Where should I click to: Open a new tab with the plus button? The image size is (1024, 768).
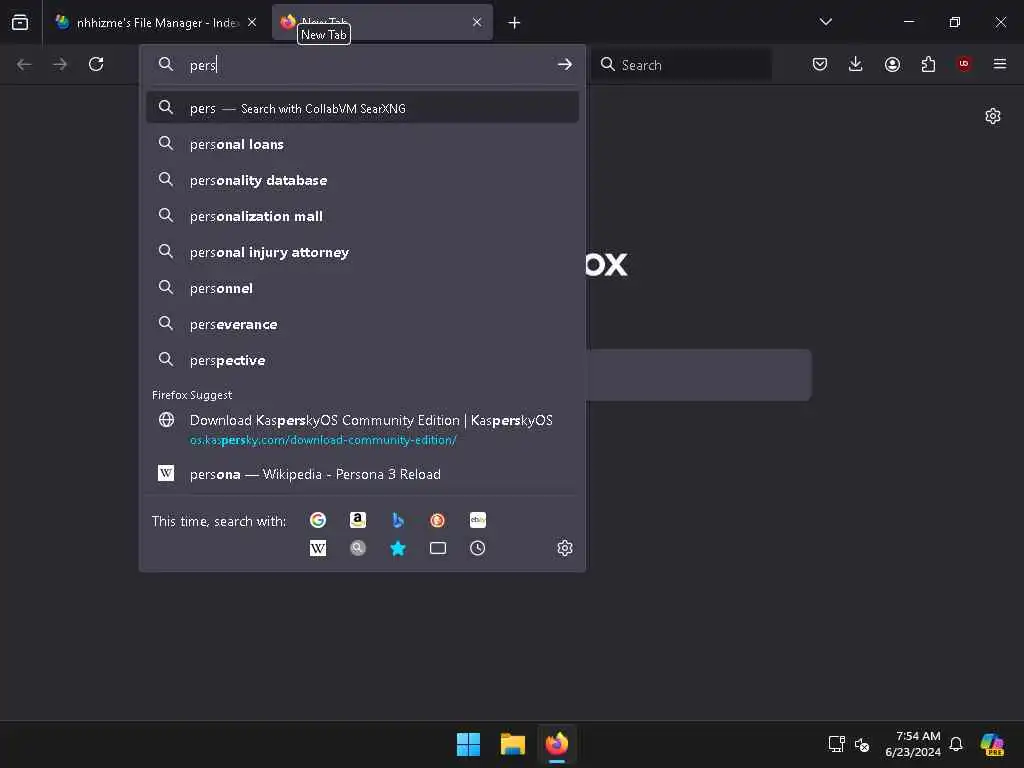click(515, 23)
